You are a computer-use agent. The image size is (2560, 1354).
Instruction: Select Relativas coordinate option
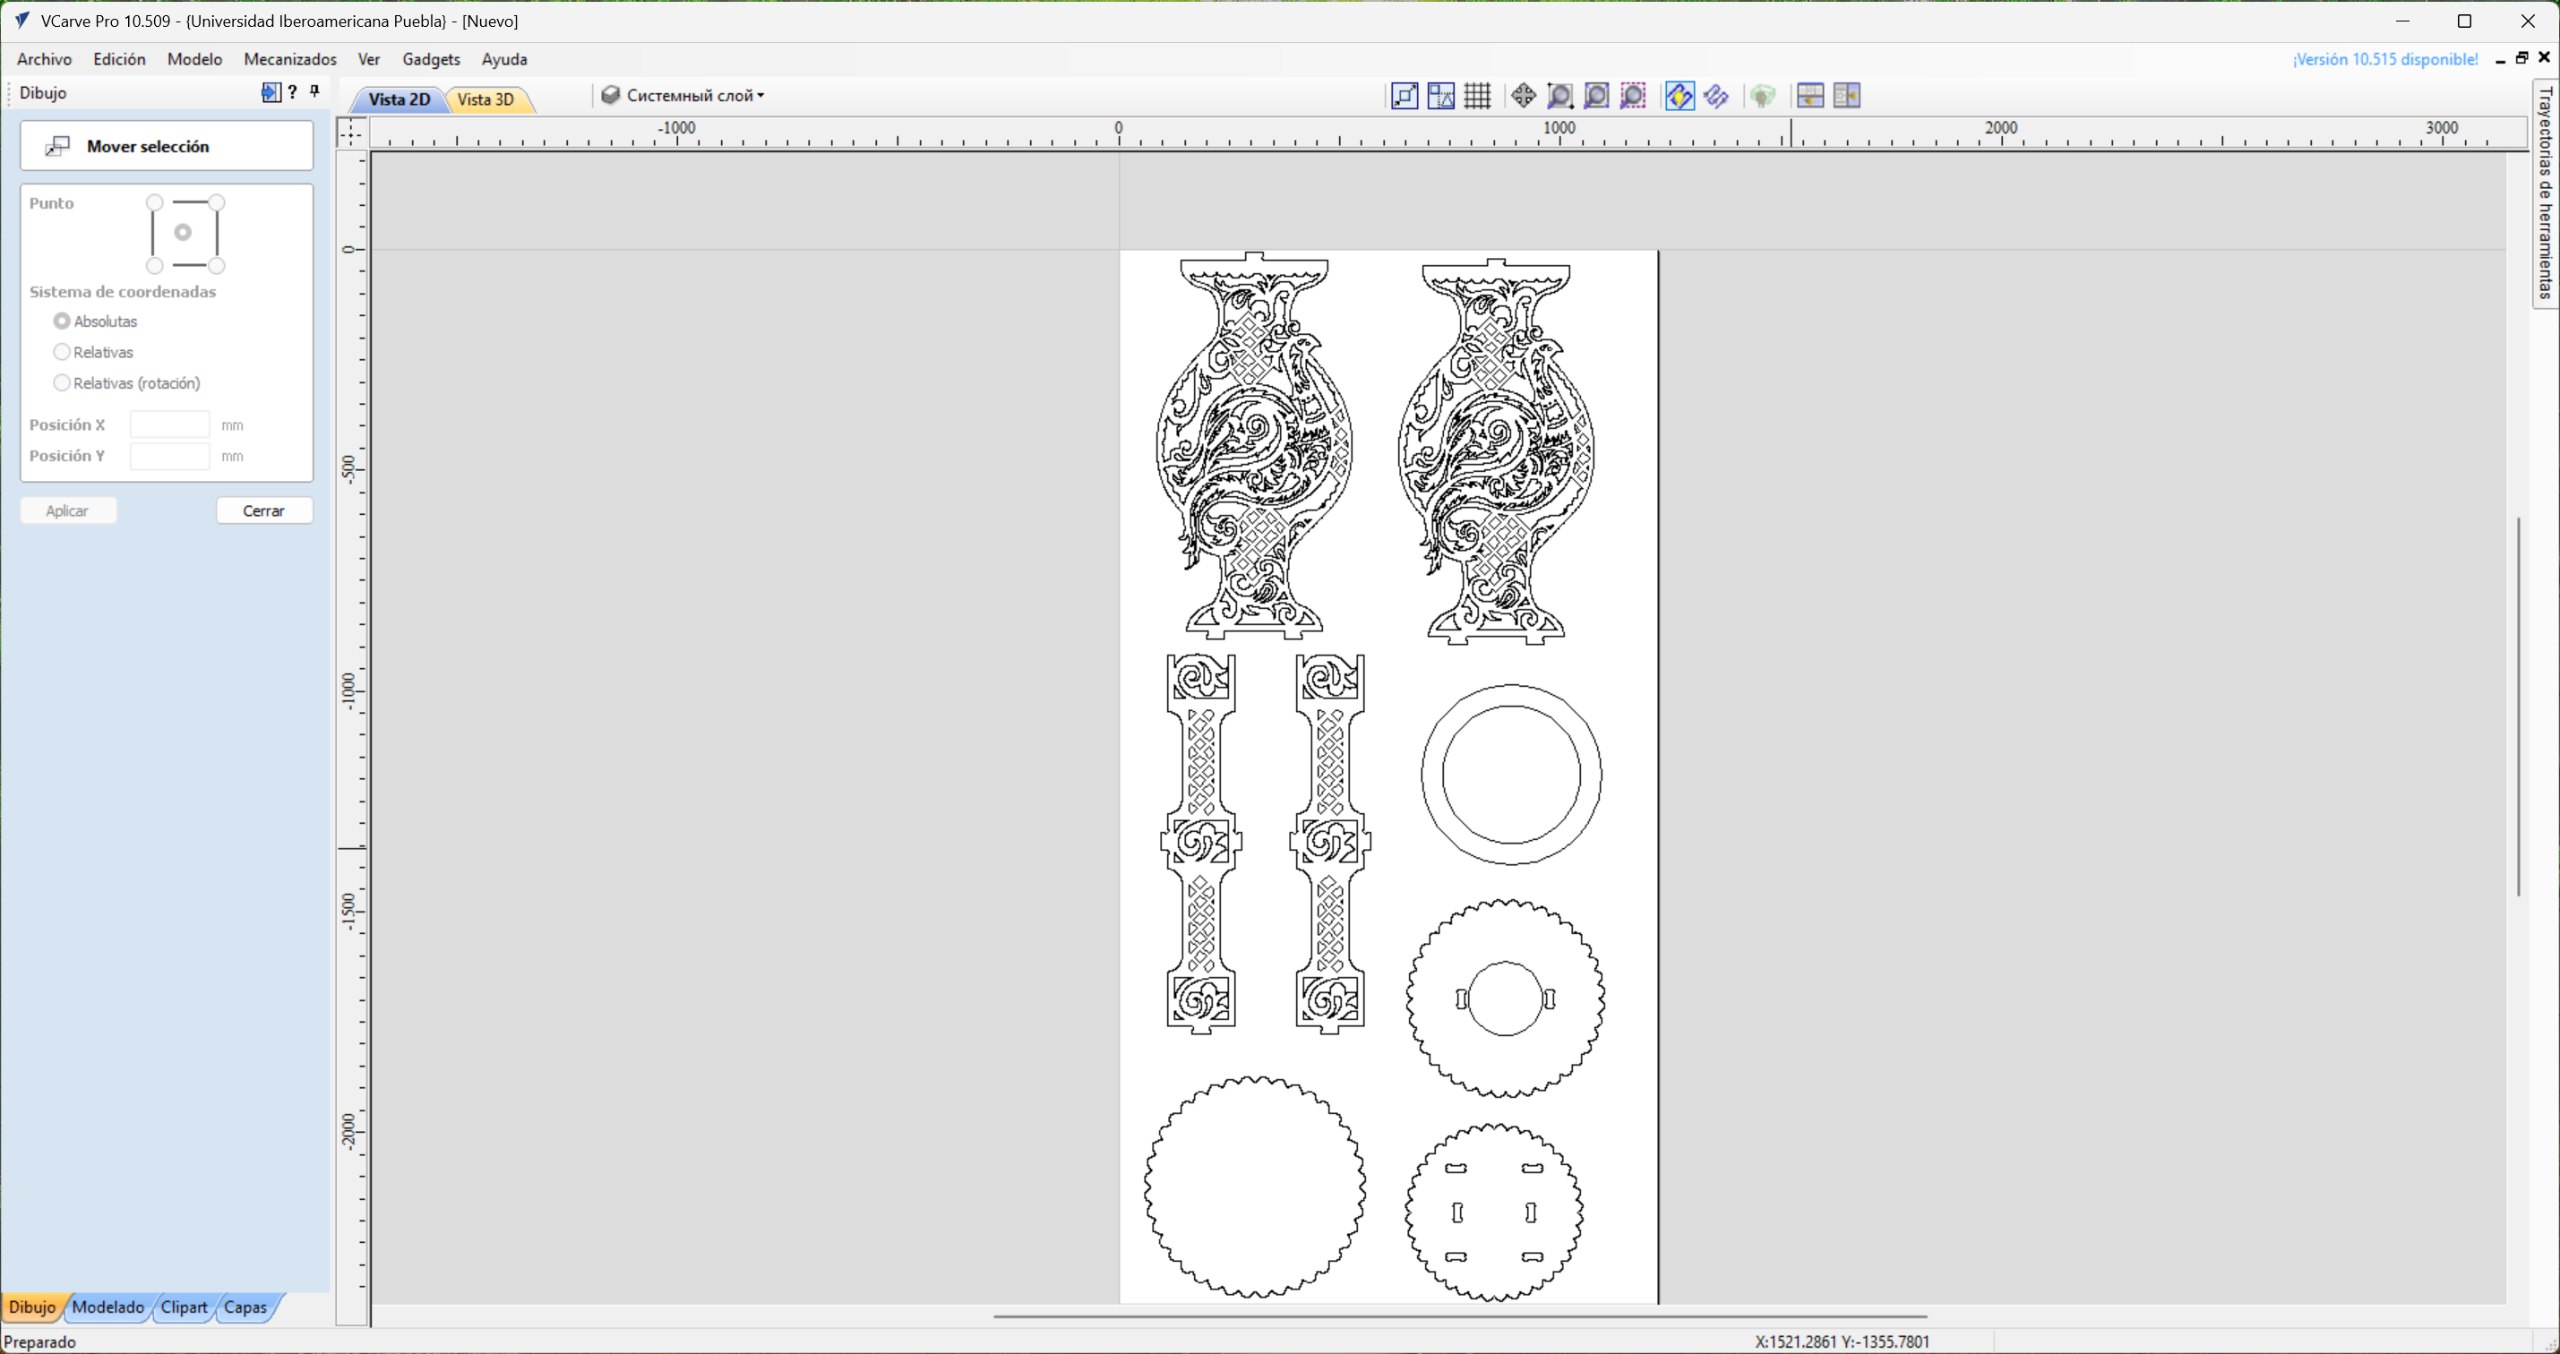pyautogui.click(x=62, y=352)
